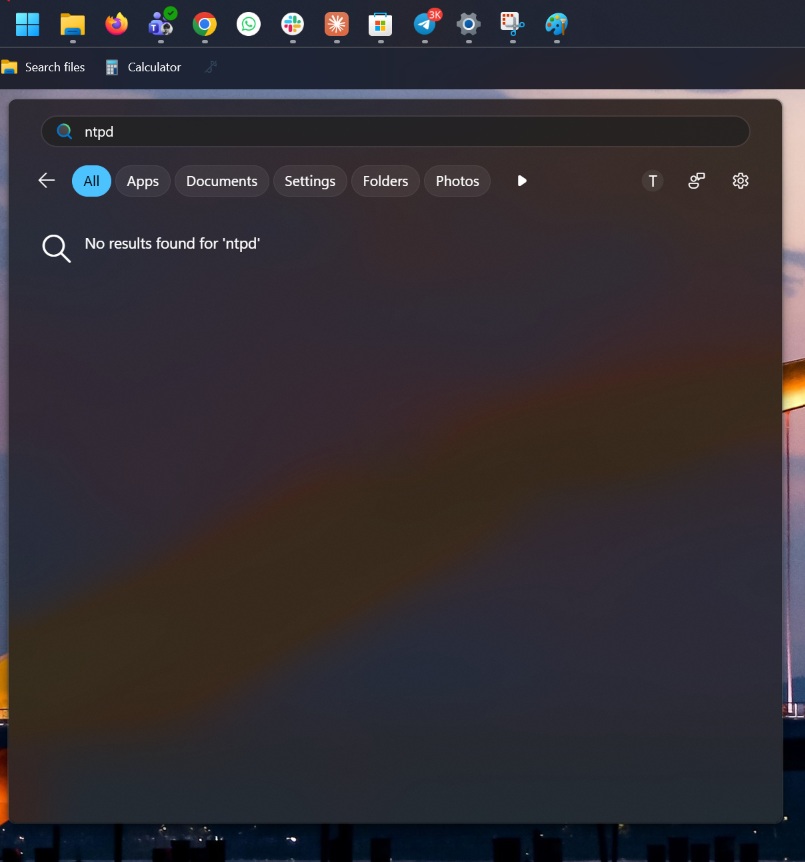Launch Google Chrome from the taskbar

click(x=205, y=24)
